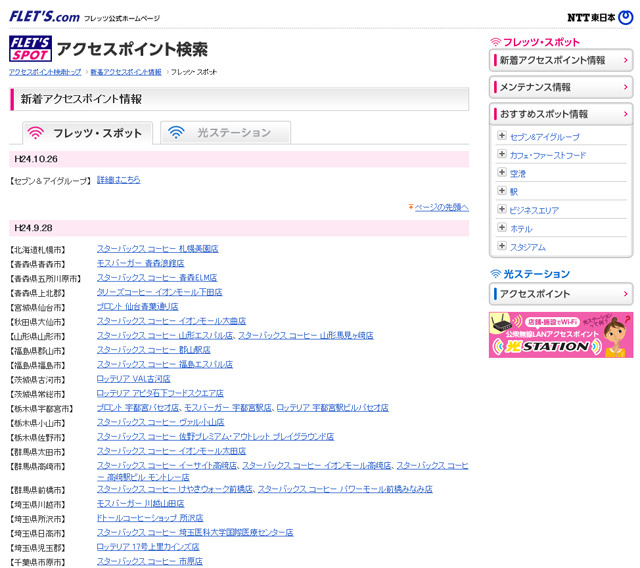The image size is (640, 568).
Task: Click the 光STATION pink banner
Action: click(561, 335)
